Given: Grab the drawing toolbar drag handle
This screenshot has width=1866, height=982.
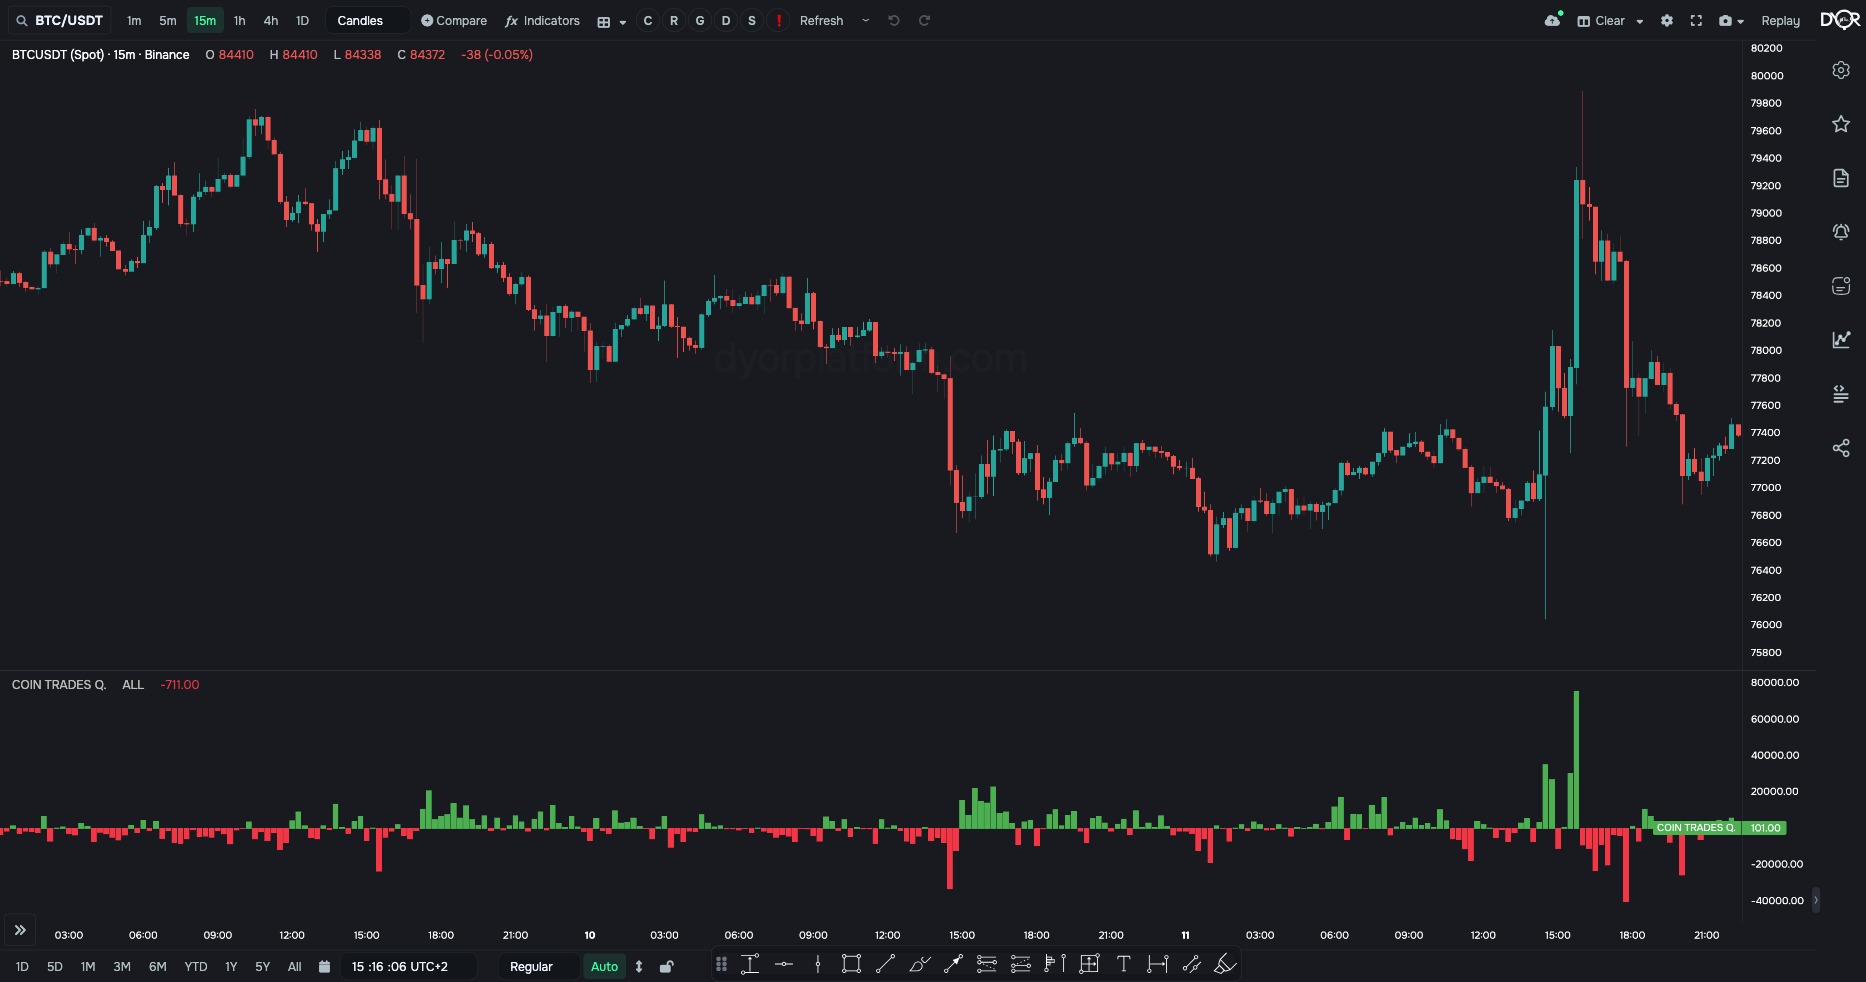Looking at the screenshot, I should pyautogui.click(x=721, y=965).
